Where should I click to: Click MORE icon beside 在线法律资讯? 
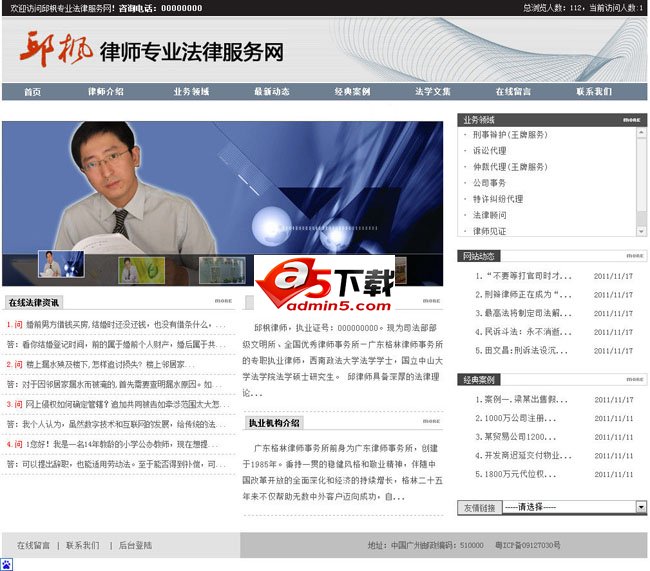click(222, 300)
